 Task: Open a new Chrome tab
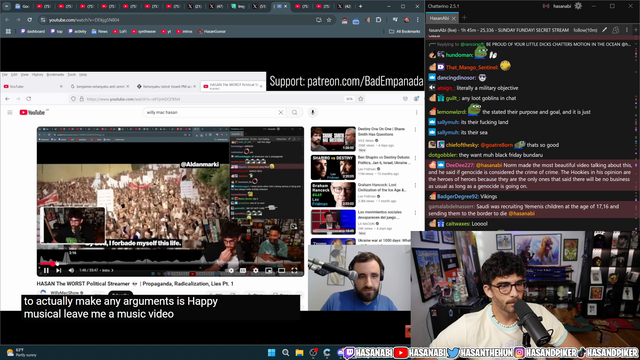pos(360,6)
